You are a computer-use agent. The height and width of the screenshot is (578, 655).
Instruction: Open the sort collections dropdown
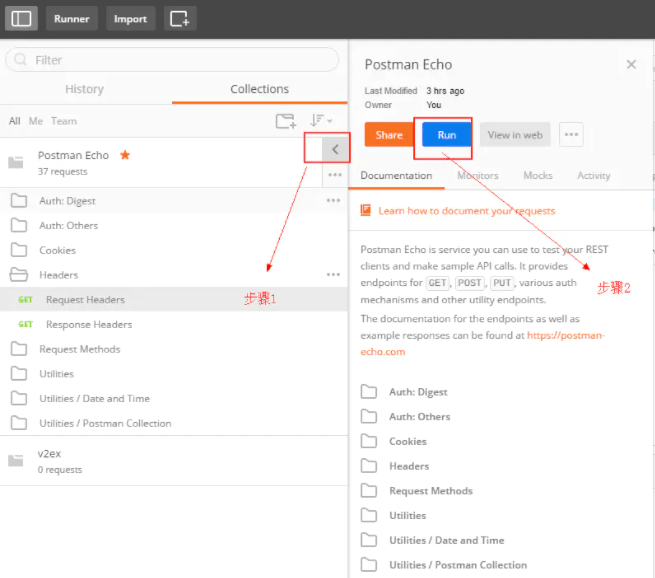321,121
